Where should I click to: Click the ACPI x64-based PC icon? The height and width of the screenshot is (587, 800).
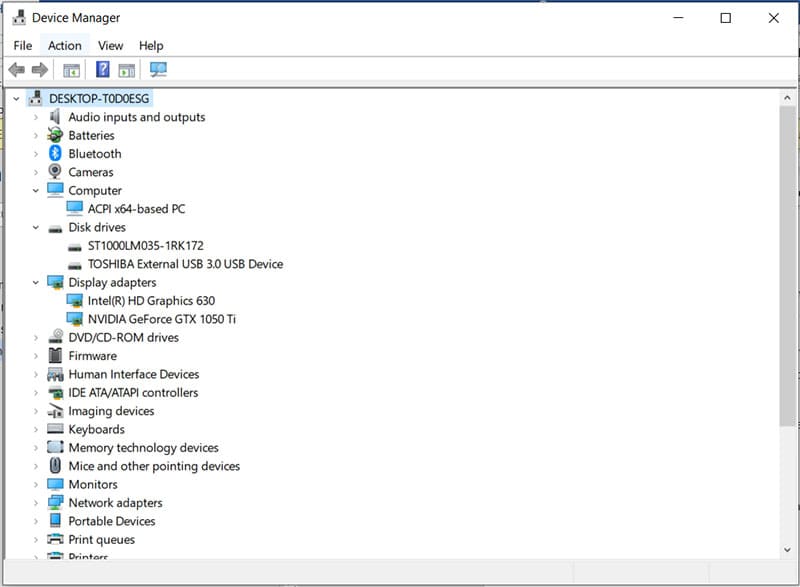coord(75,208)
